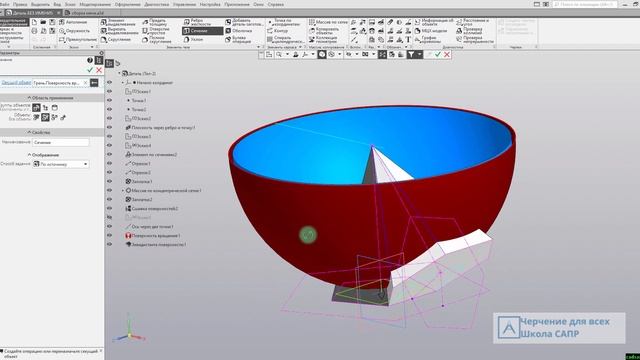Click the new document icon
The height and width of the screenshot is (360, 640).
34,22
